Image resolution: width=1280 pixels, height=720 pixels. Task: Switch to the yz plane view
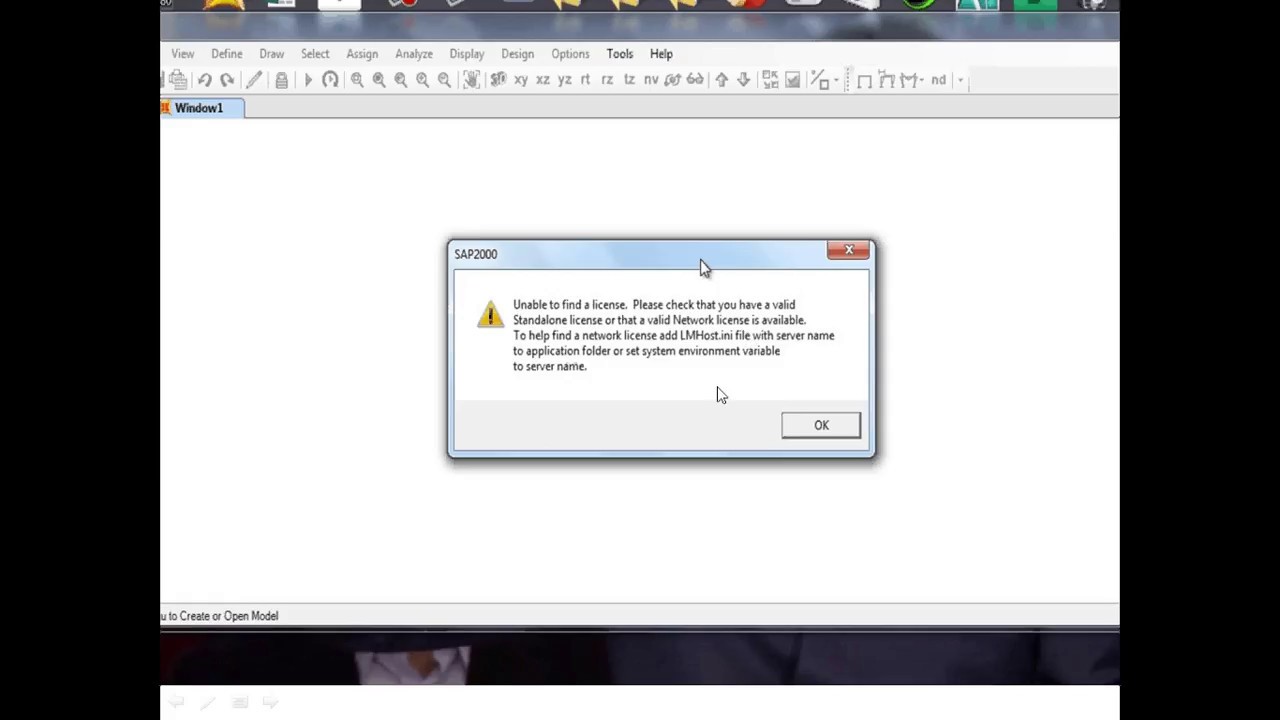[x=565, y=80]
